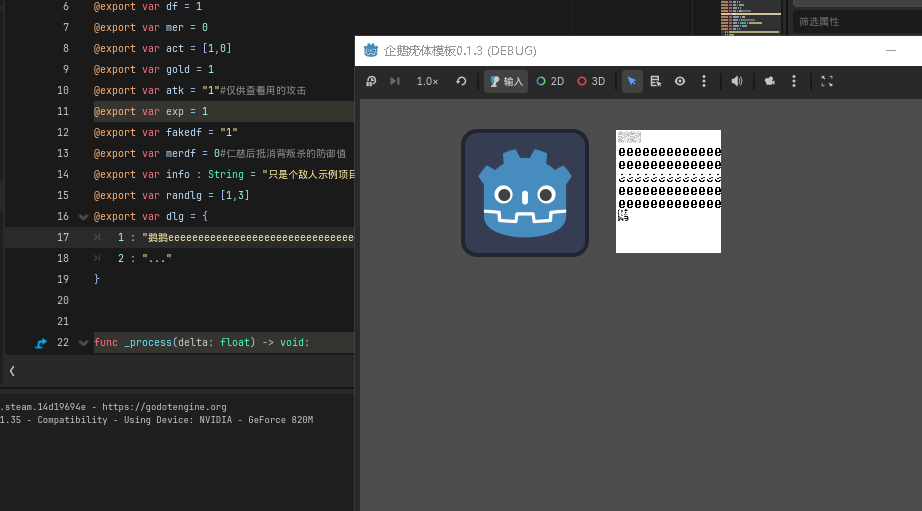The width and height of the screenshot is (922, 511).
Task: Toggle the 输入 input mode button
Action: [506, 81]
